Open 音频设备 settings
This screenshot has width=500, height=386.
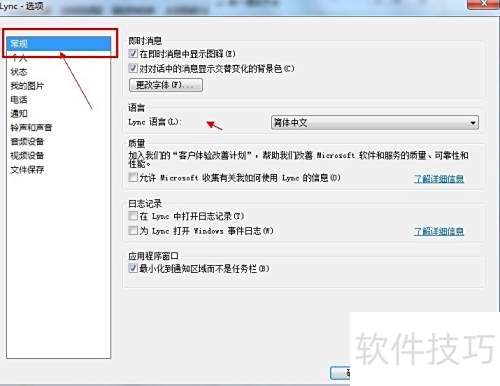click(27, 141)
